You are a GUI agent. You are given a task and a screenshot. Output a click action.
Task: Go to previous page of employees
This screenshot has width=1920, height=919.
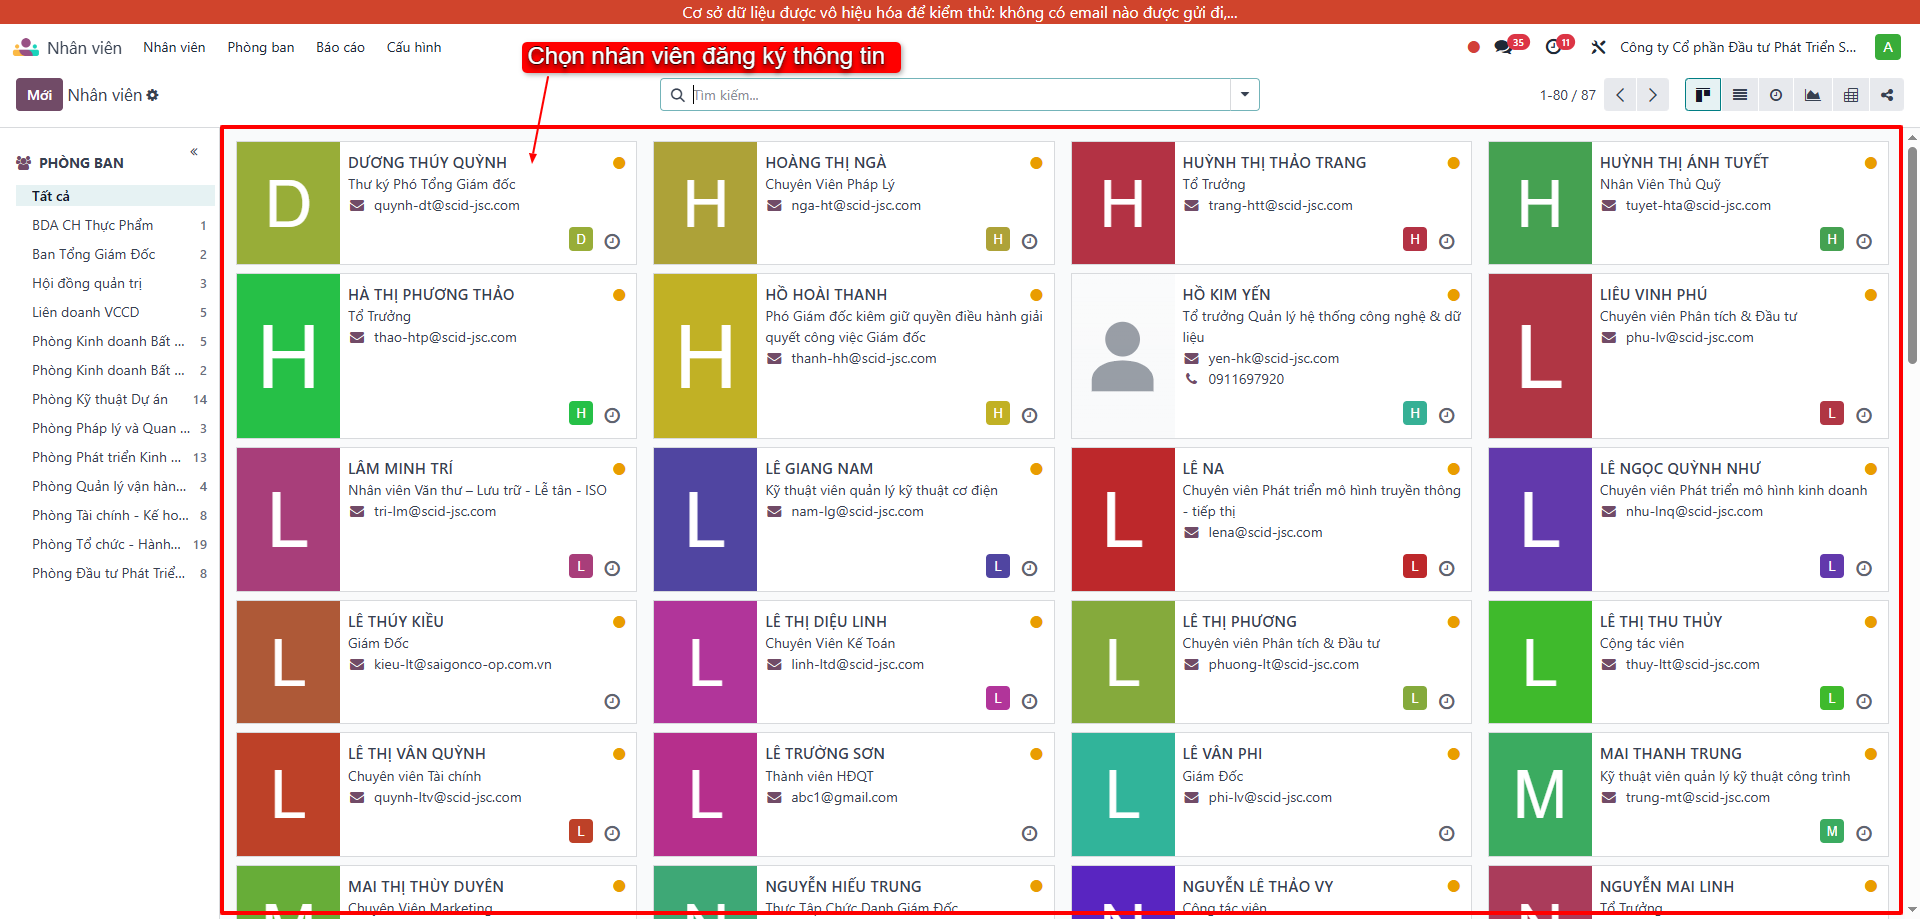[x=1620, y=95]
